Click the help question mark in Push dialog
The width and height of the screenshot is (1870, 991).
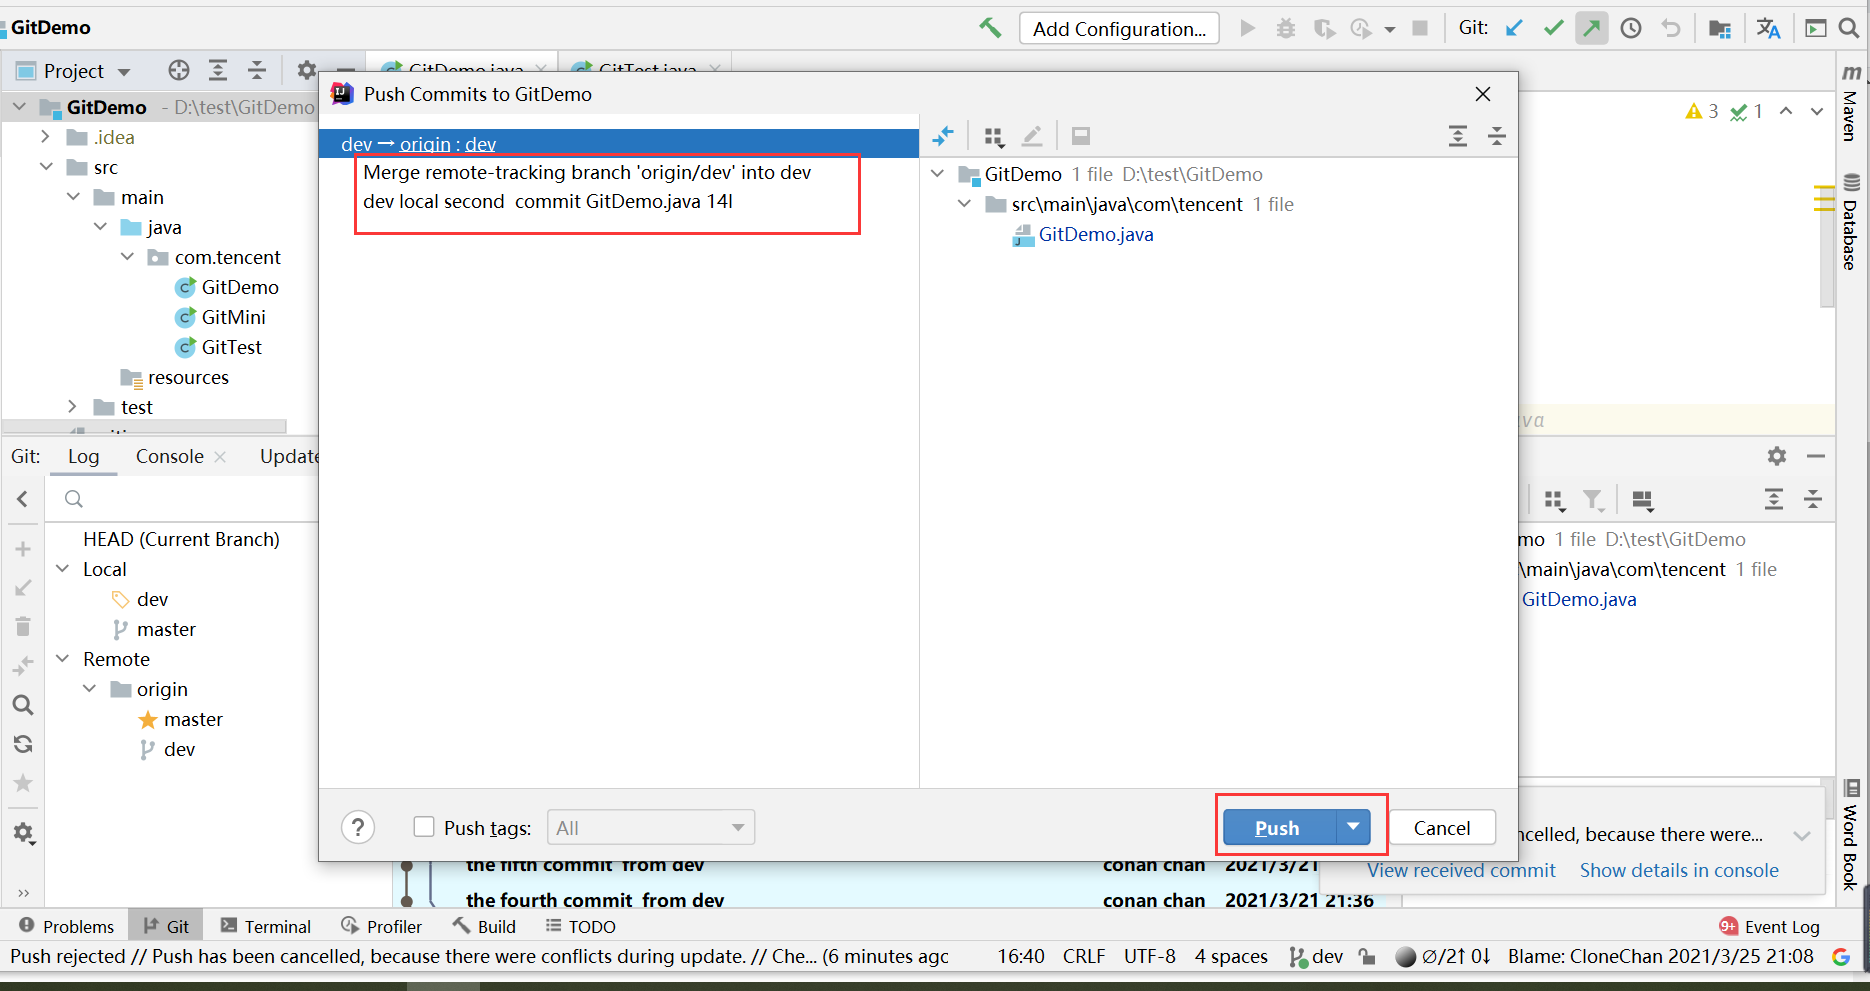[358, 827]
